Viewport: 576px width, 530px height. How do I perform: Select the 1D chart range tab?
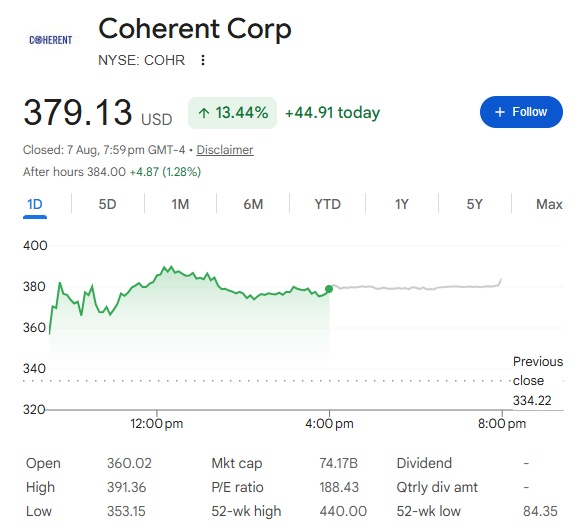(35, 204)
